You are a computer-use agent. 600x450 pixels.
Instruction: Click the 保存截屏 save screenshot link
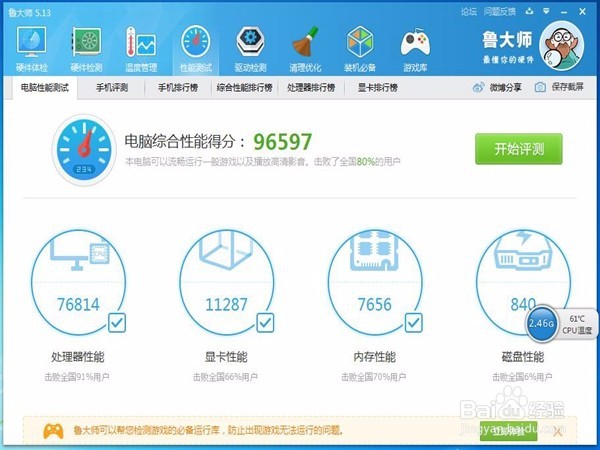(x=567, y=87)
